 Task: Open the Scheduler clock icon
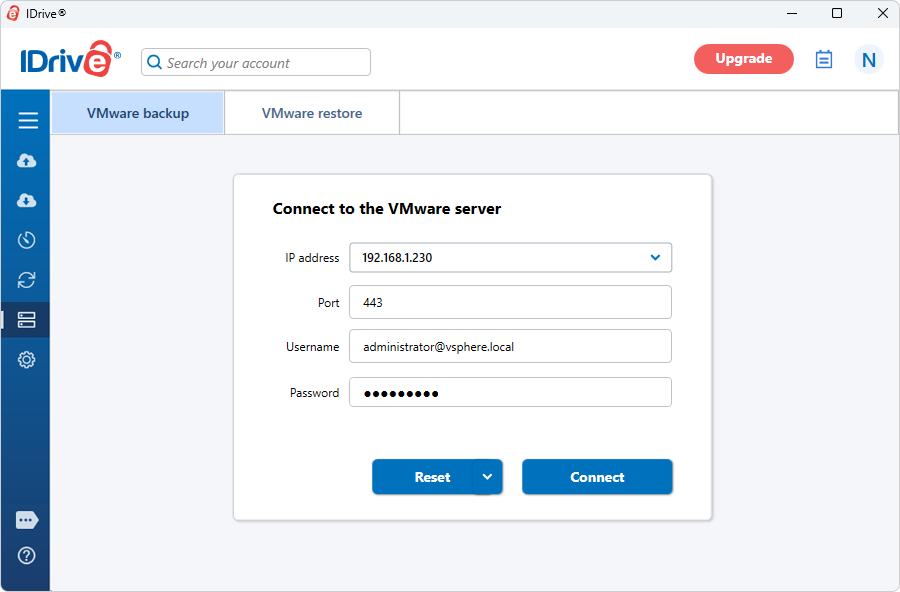click(27, 240)
